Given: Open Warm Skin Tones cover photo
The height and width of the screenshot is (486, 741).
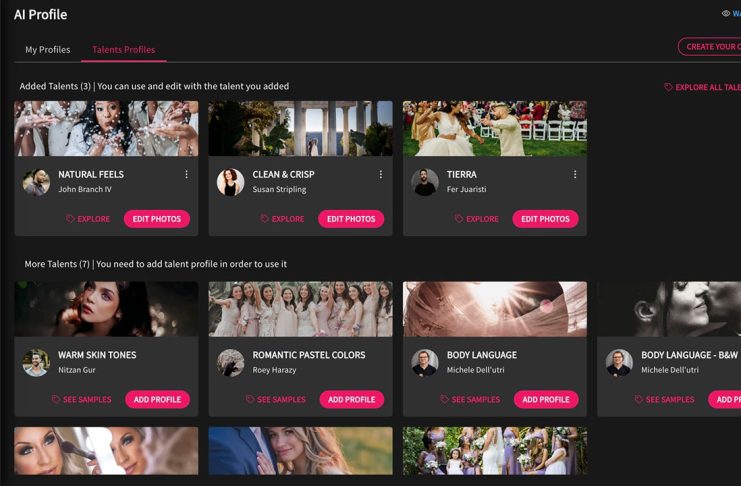Looking at the screenshot, I should pyautogui.click(x=106, y=309).
